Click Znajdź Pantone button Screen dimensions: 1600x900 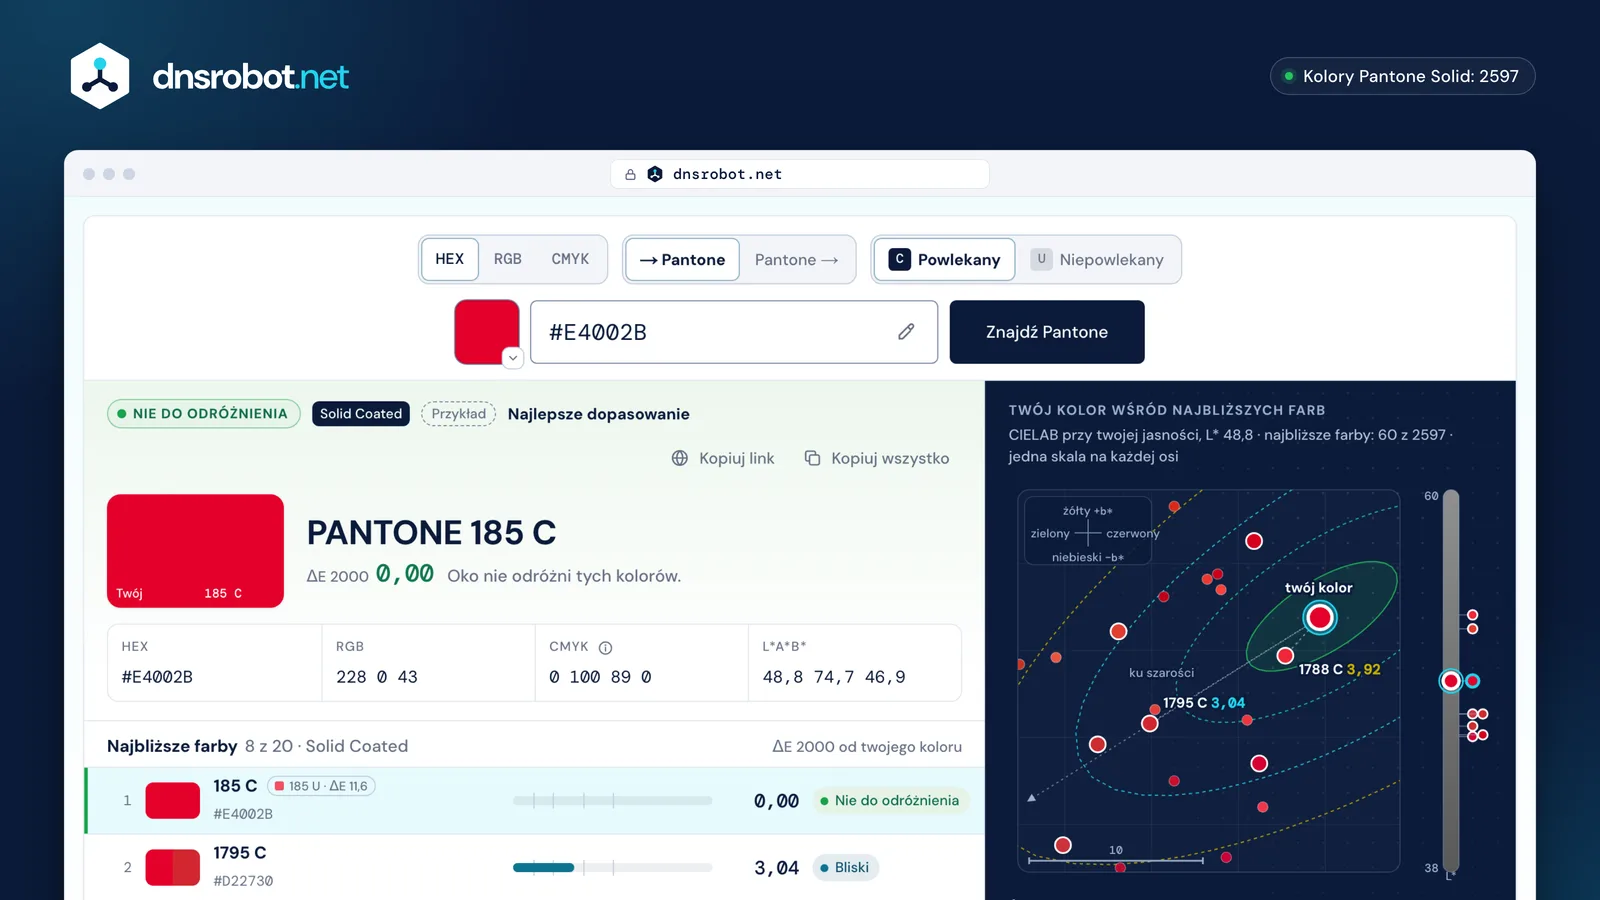click(x=1047, y=332)
